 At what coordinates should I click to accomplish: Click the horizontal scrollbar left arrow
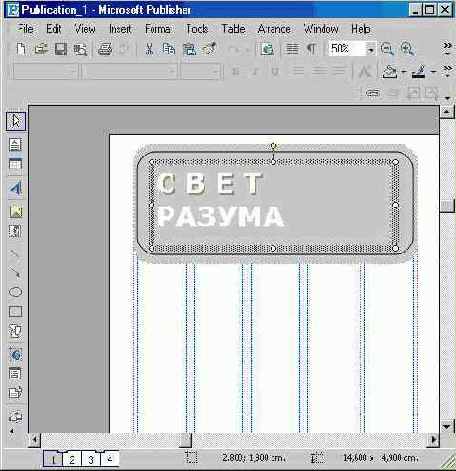35,440
